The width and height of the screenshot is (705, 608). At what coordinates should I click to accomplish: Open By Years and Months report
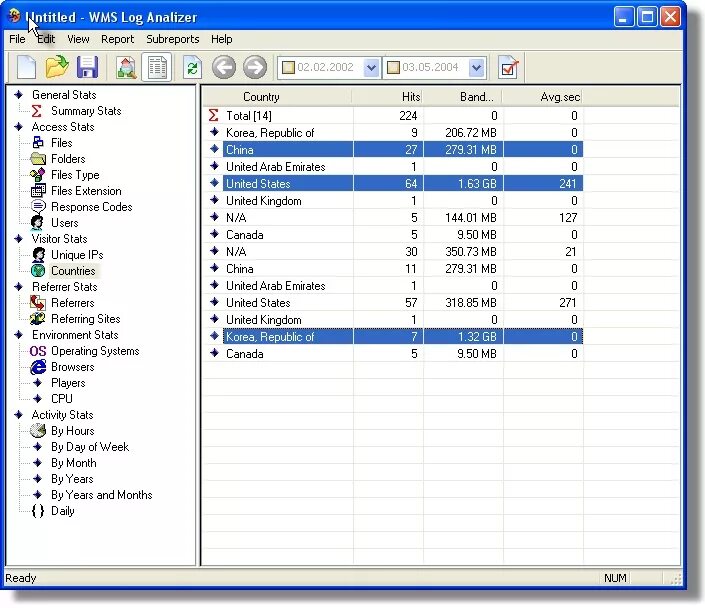(102, 495)
